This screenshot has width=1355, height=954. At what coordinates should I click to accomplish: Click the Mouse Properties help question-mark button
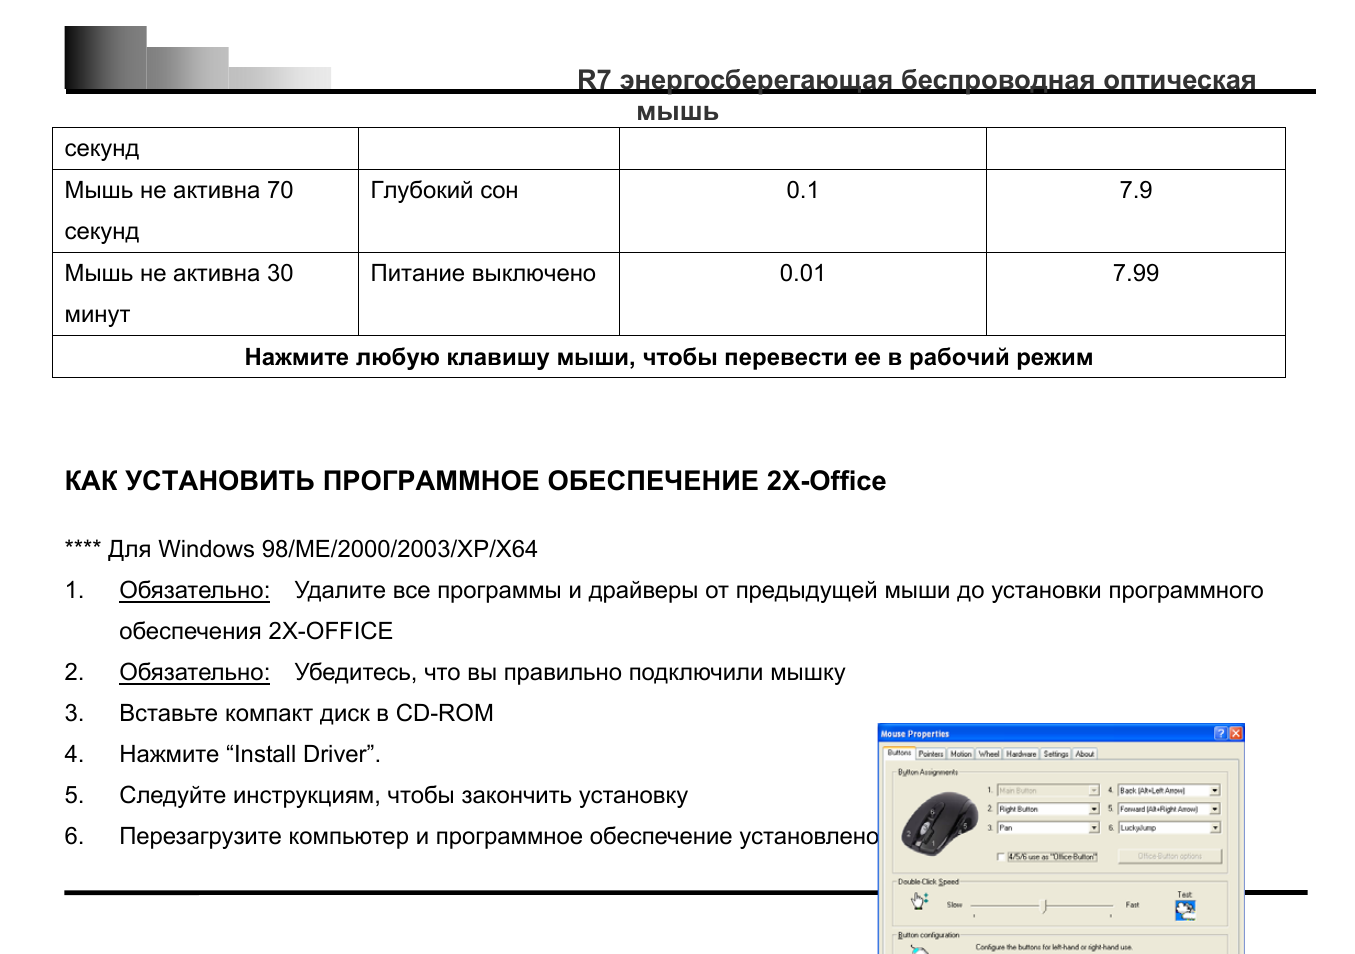tap(1220, 734)
